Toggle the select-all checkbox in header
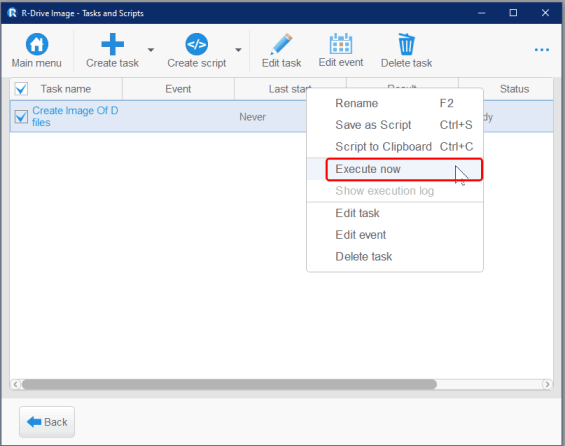The image size is (565, 446). [21, 89]
